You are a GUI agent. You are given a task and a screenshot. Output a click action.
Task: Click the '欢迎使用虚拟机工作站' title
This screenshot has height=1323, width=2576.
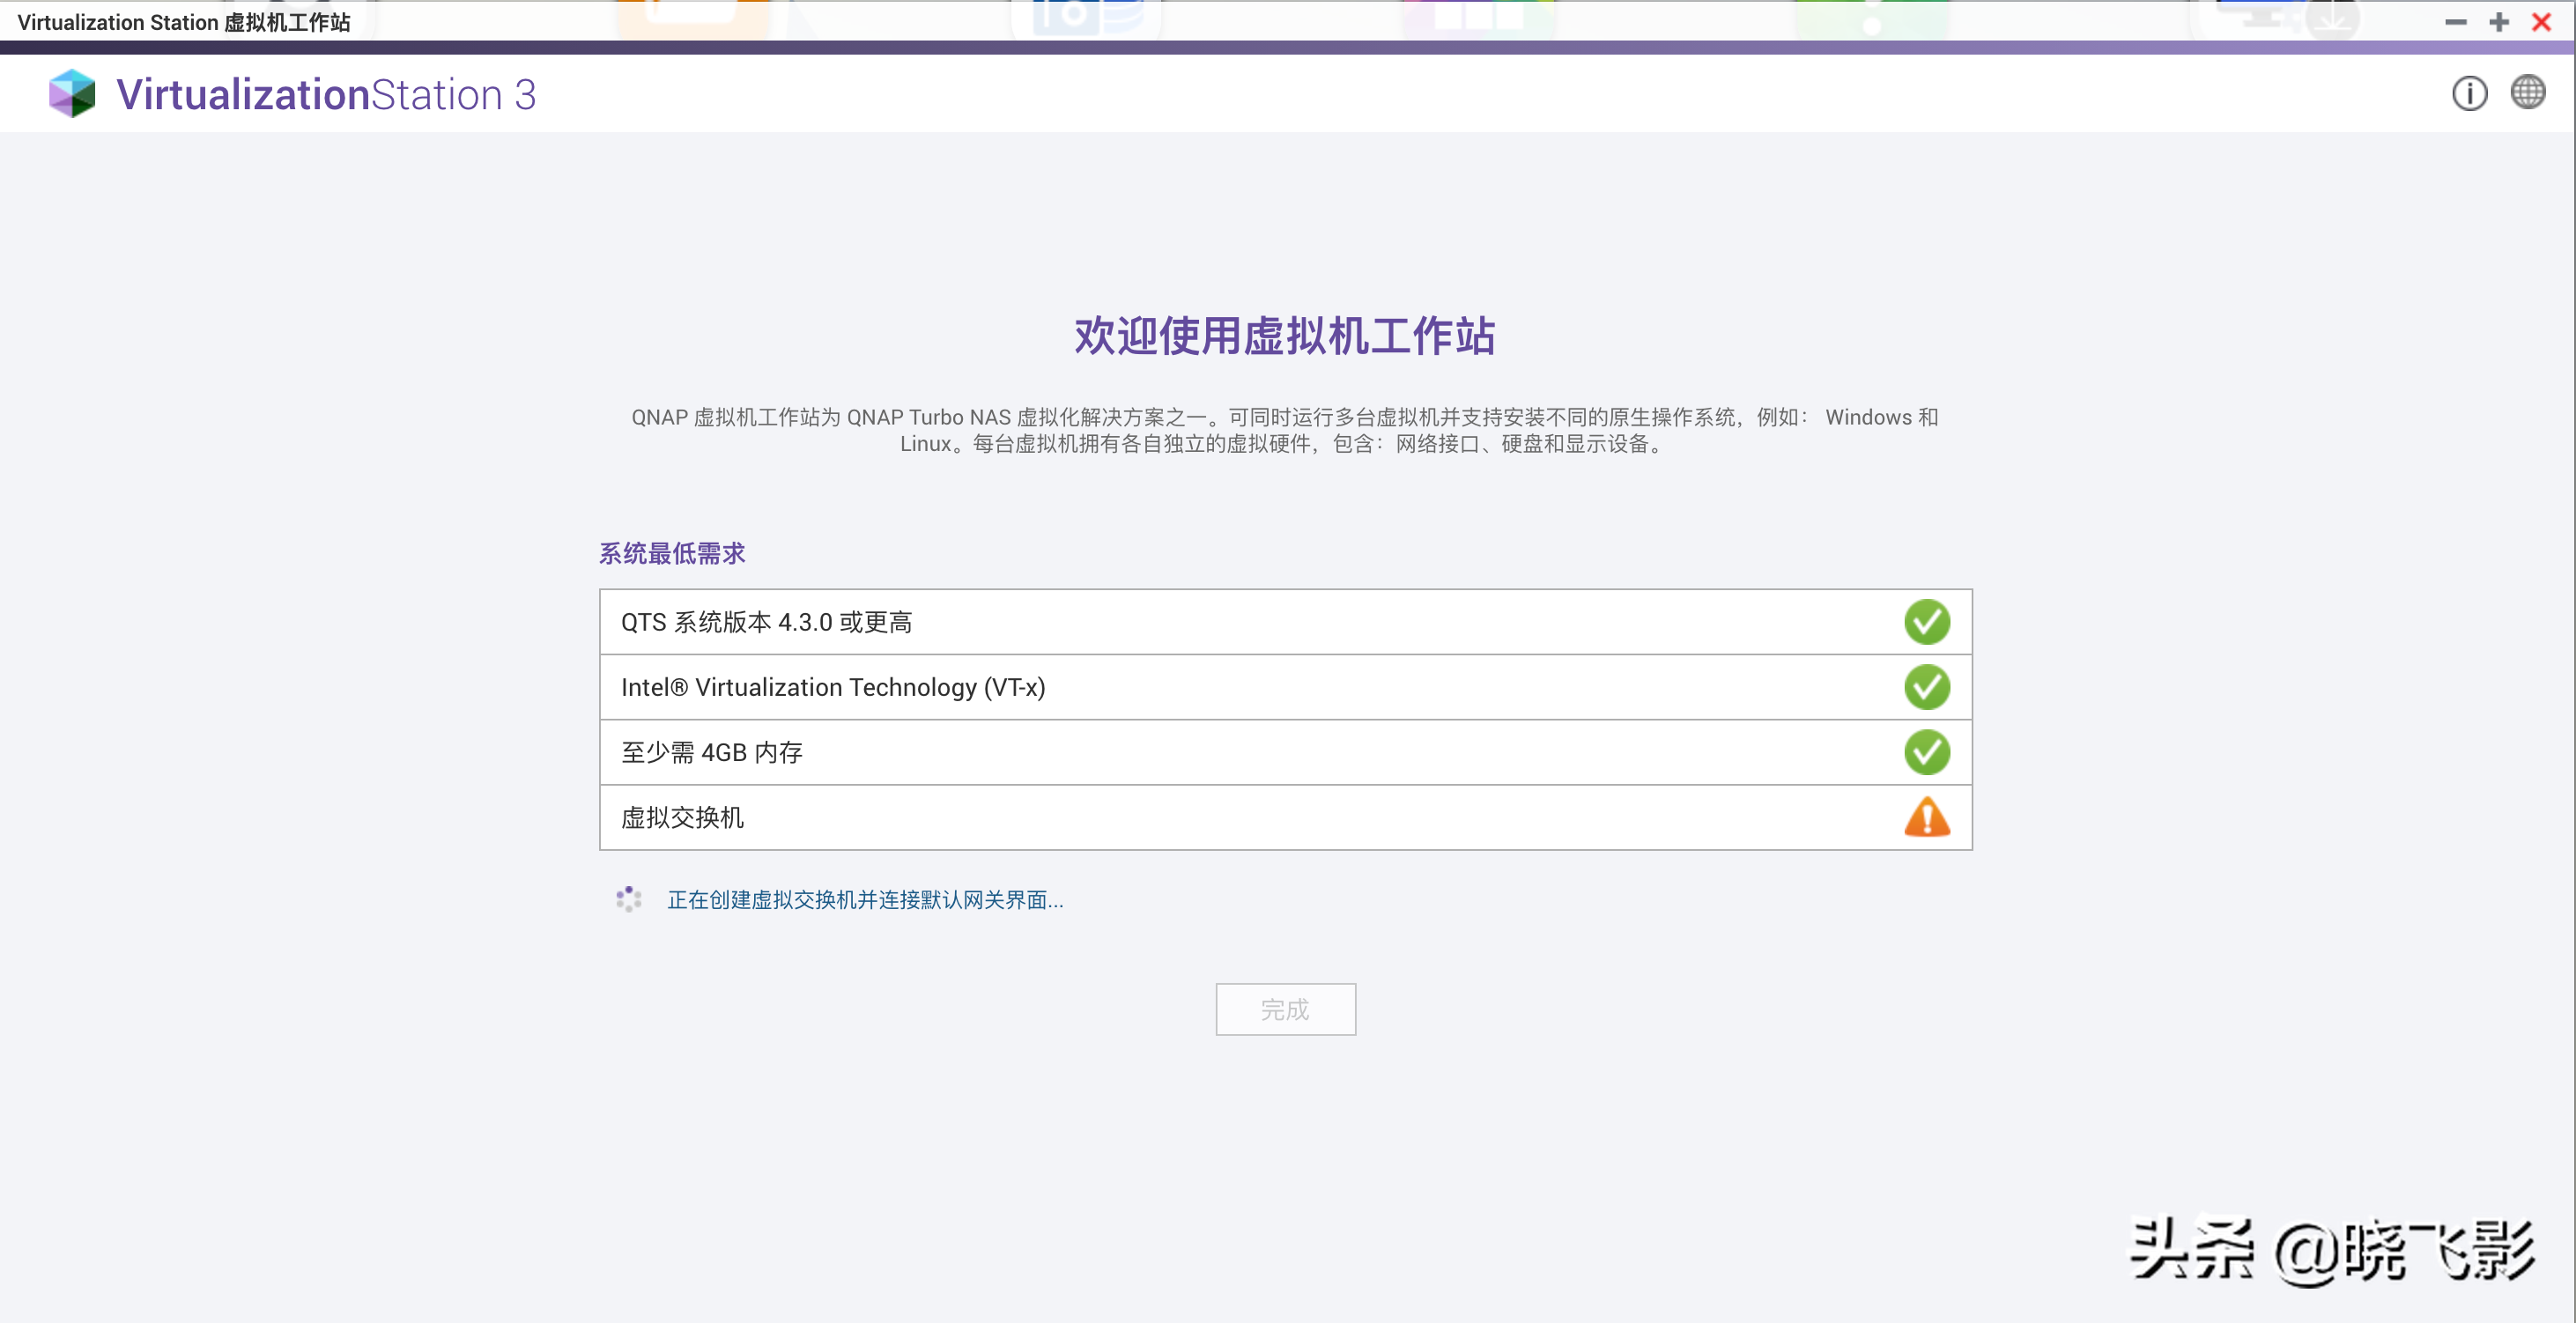click(x=1285, y=335)
